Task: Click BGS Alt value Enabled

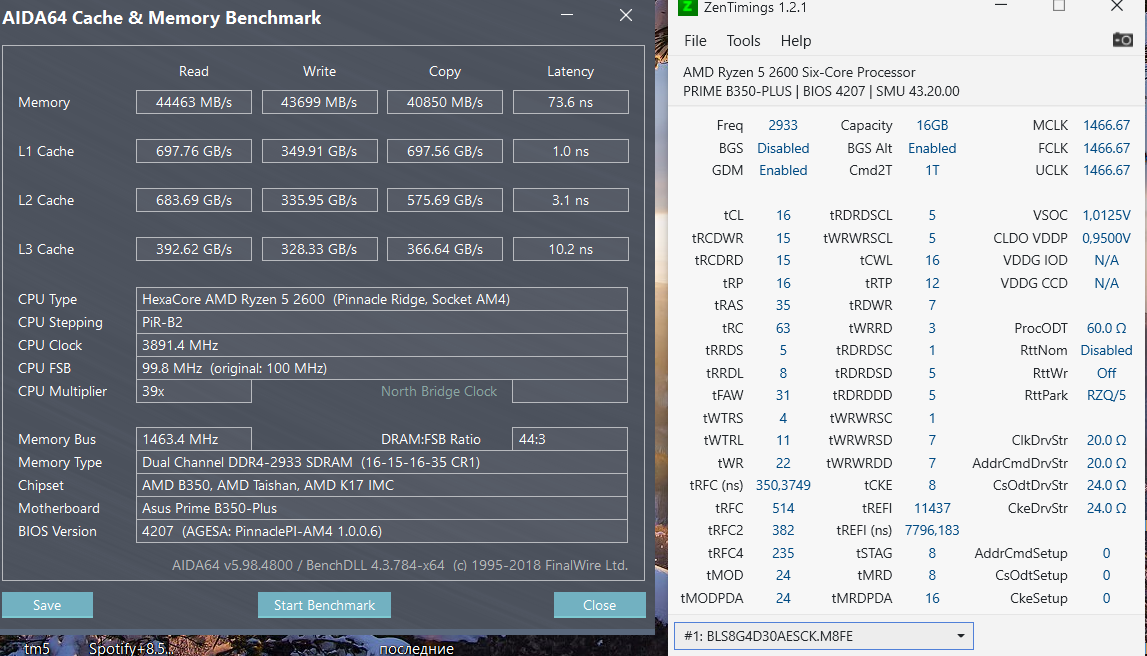Action: (x=932, y=148)
